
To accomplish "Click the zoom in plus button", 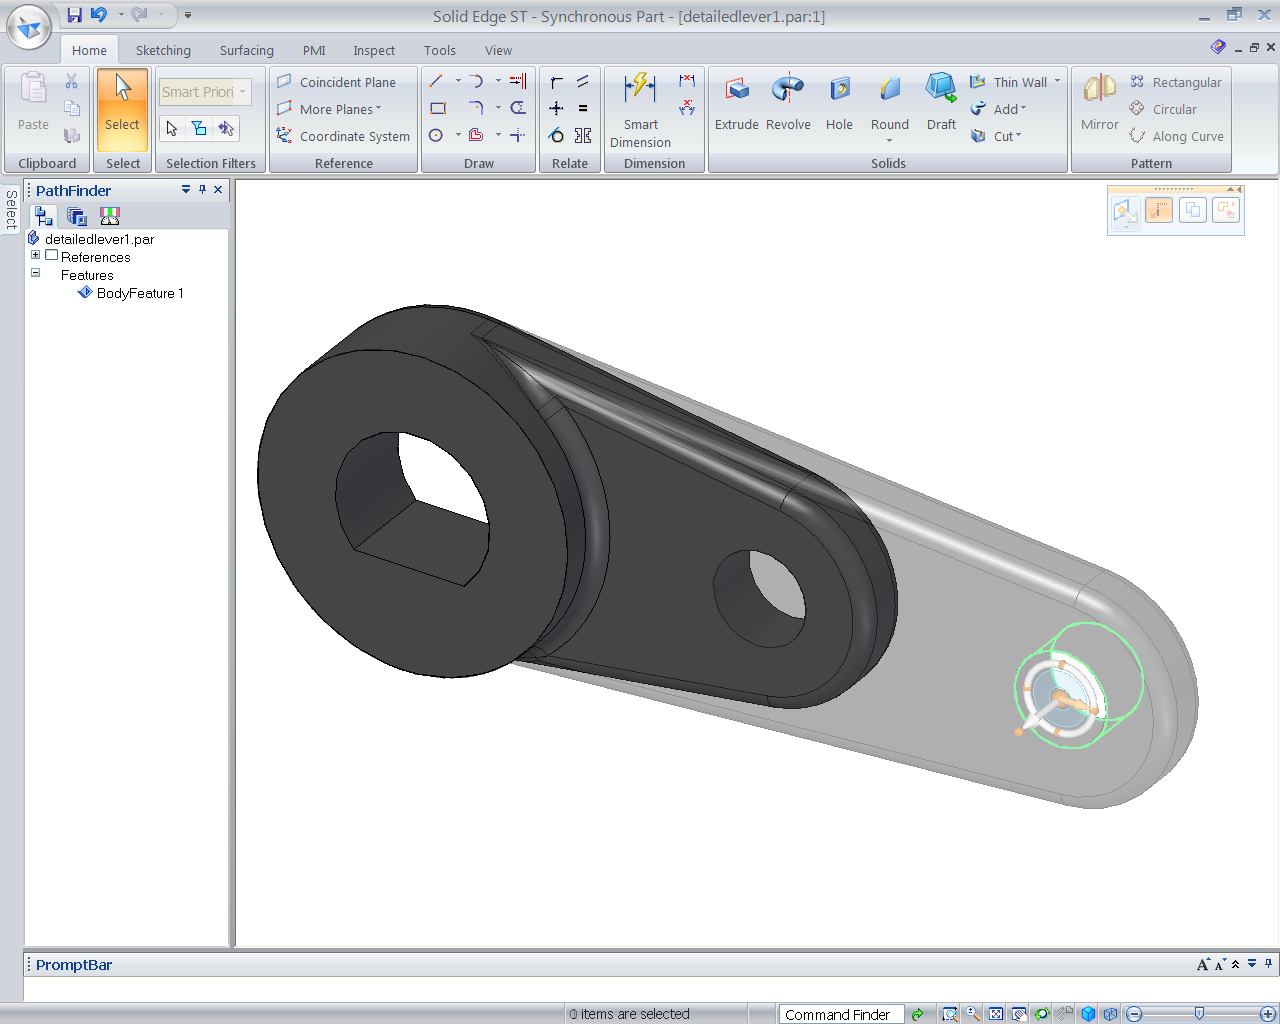I will pos(1268,1014).
